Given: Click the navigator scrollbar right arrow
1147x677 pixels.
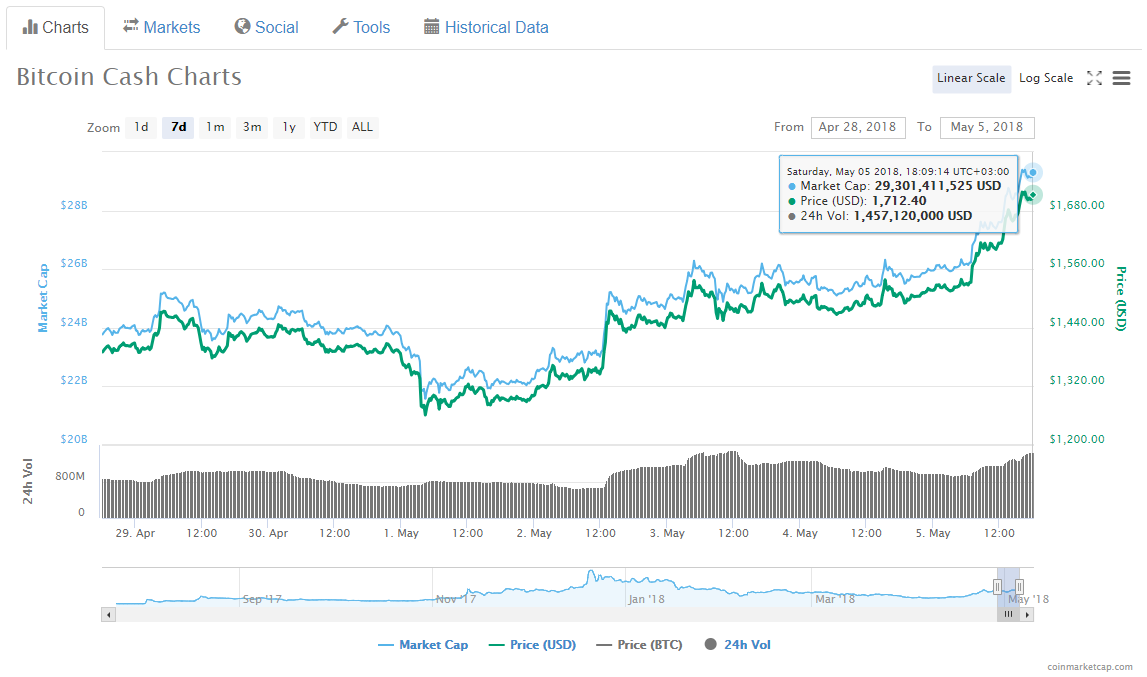Looking at the screenshot, I should 1028,614.
